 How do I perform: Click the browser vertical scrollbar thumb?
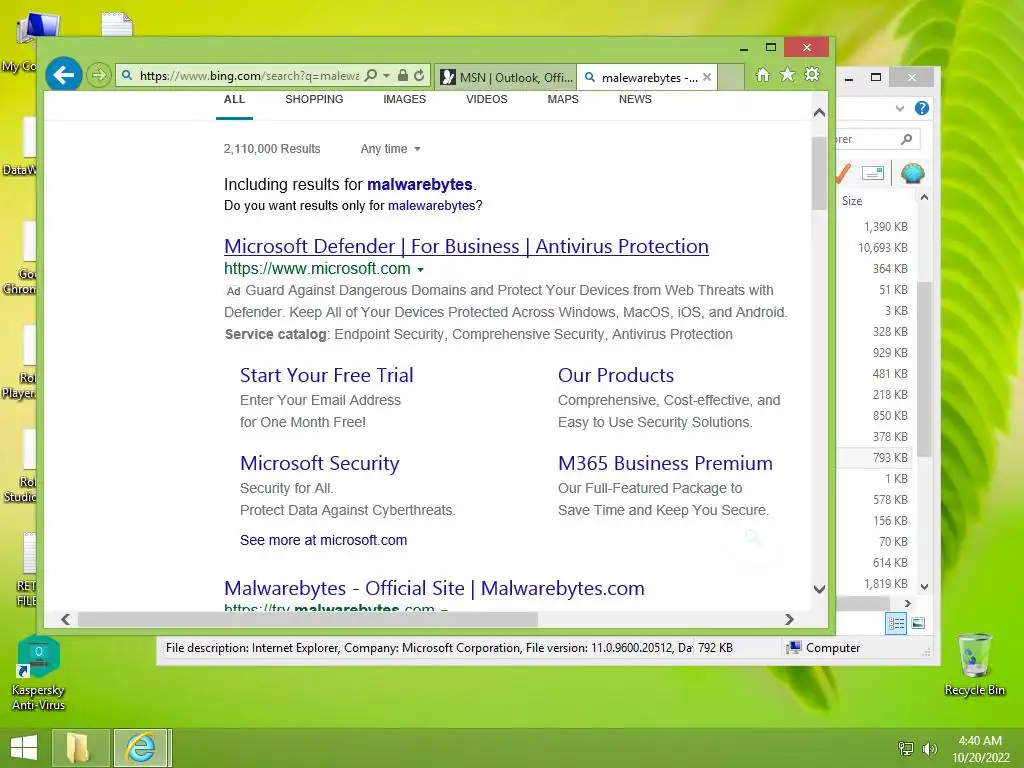820,173
